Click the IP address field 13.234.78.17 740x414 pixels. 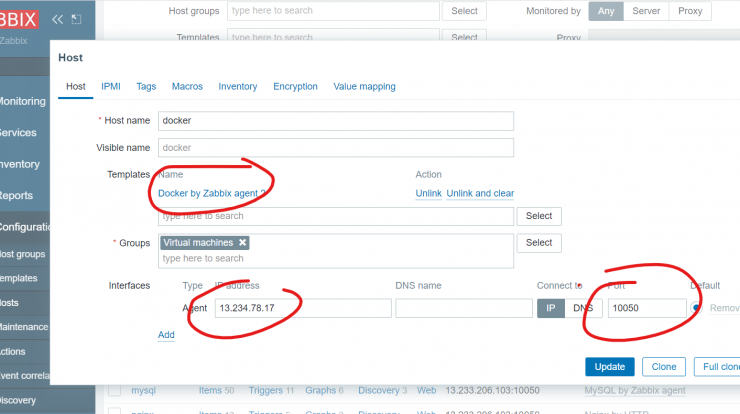tap(303, 308)
